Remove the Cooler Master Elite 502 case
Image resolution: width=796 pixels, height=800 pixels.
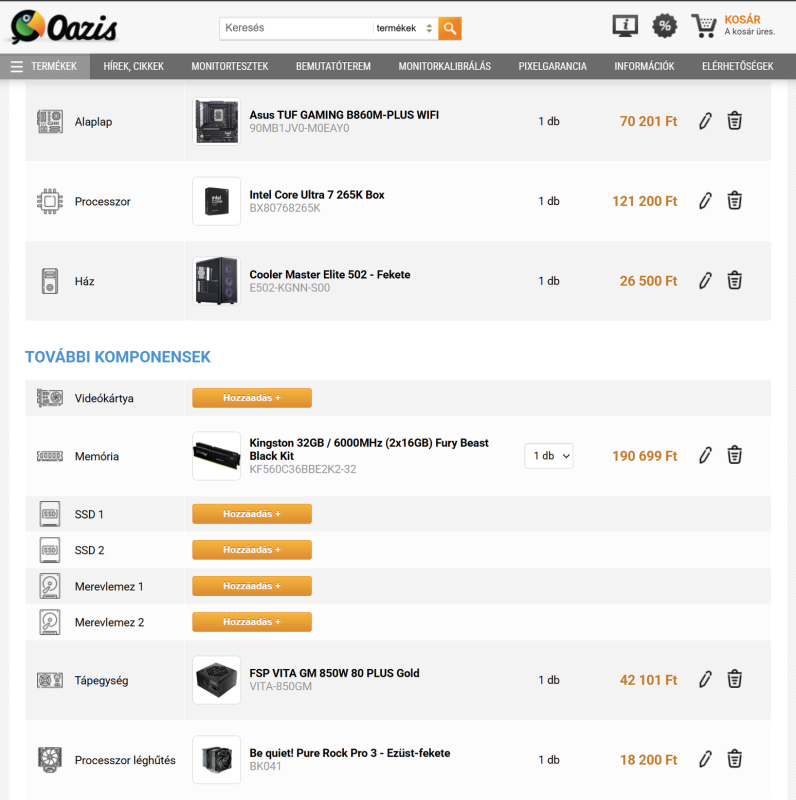click(x=734, y=280)
